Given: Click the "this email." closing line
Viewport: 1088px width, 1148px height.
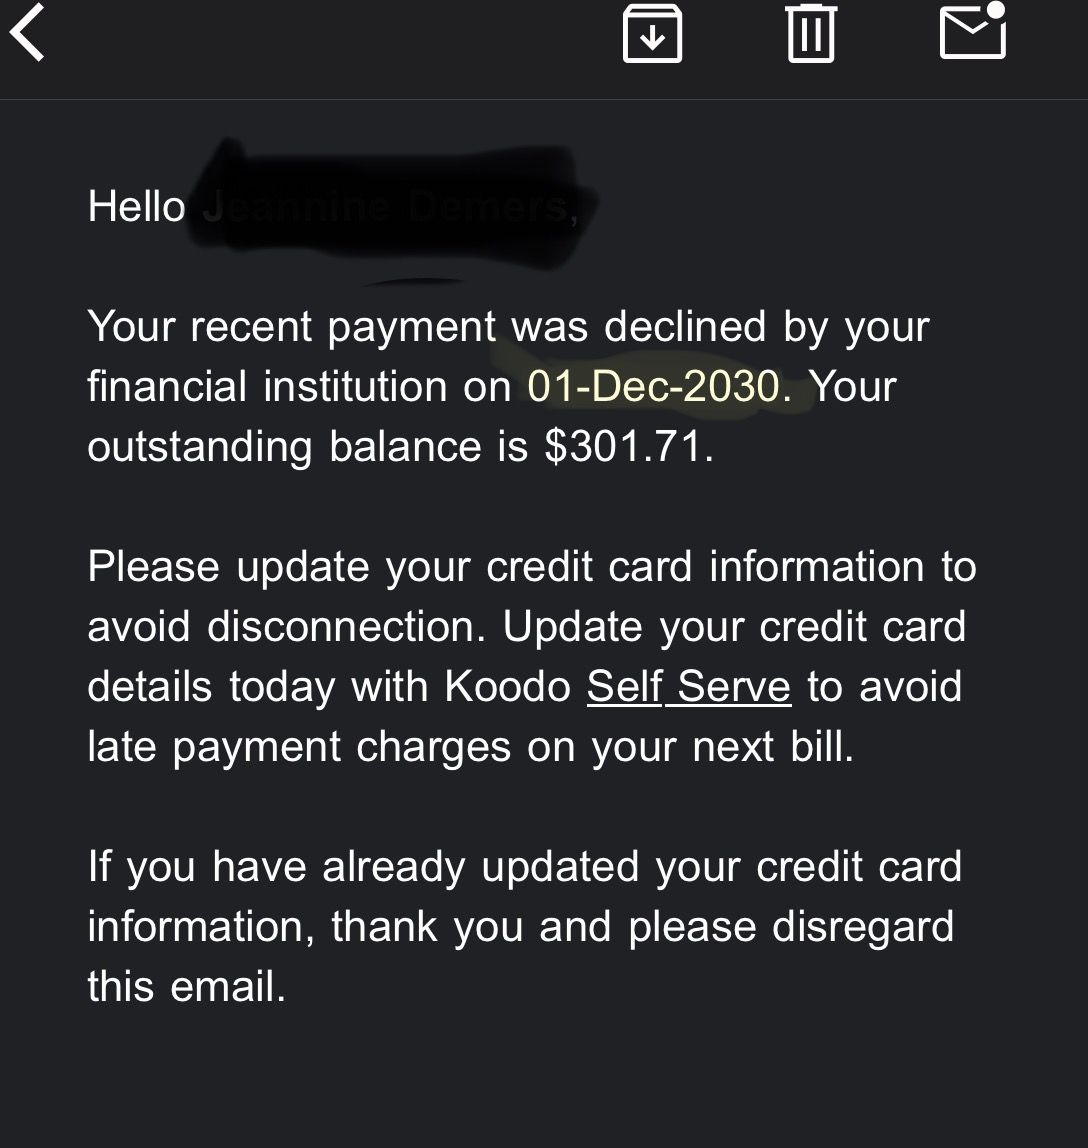Looking at the screenshot, I should click(186, 987).
